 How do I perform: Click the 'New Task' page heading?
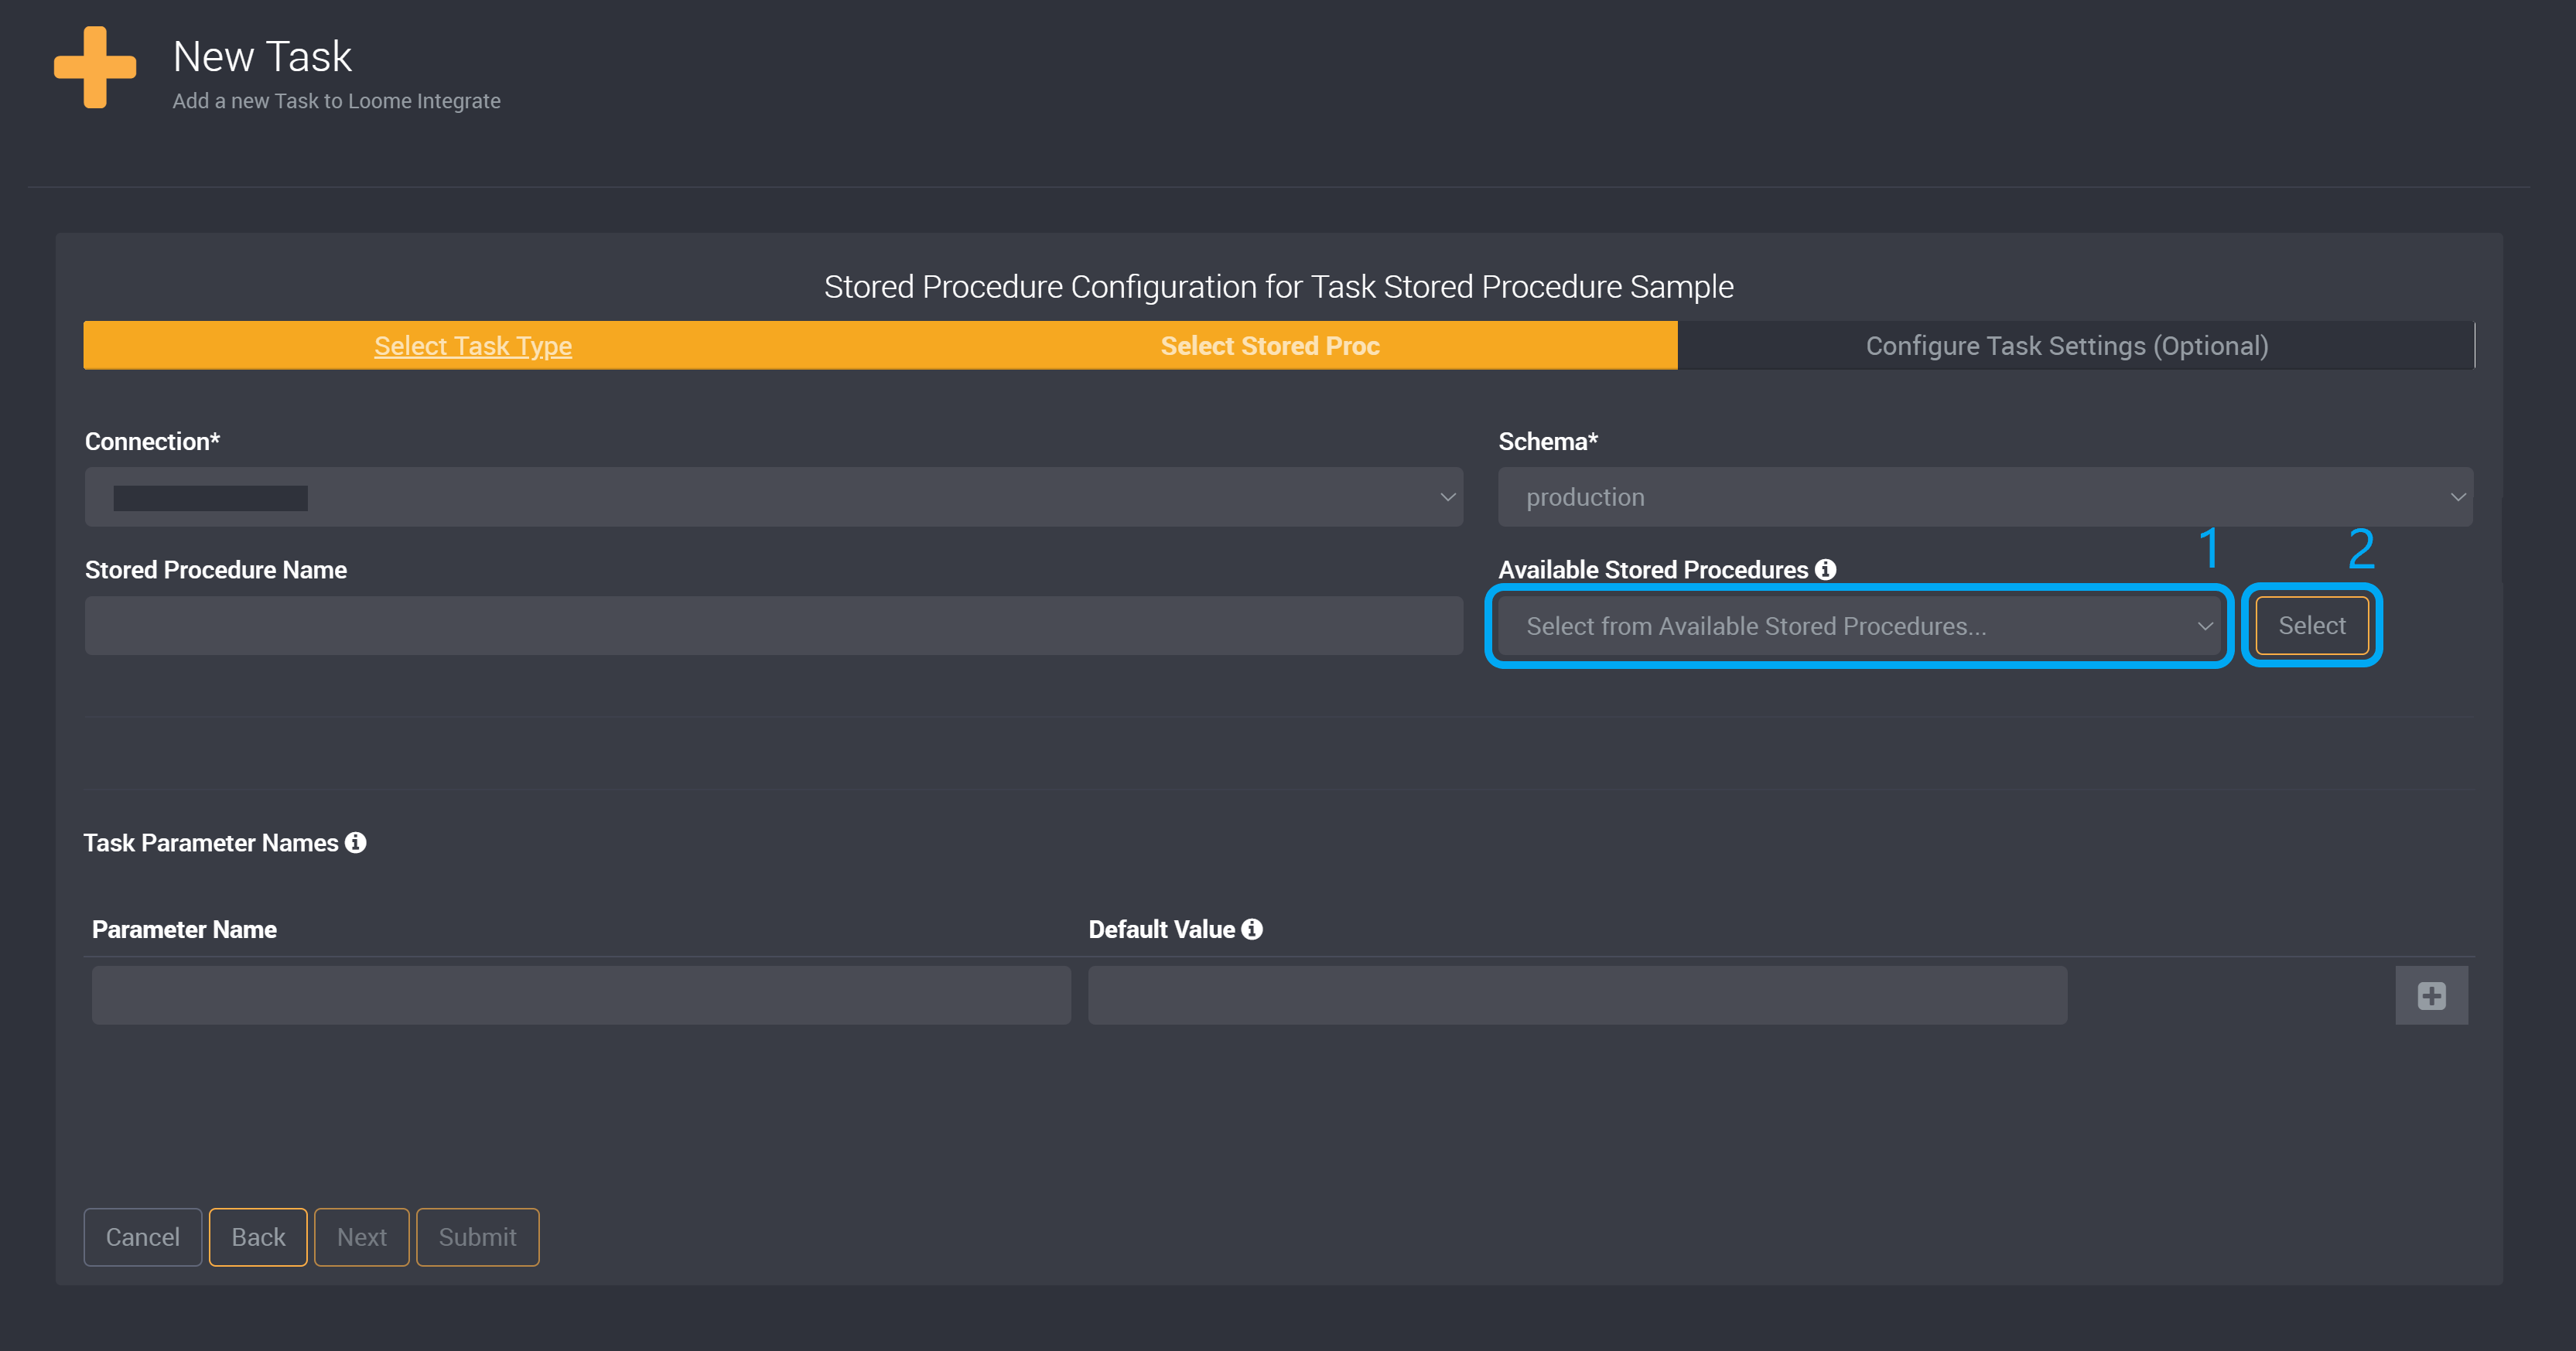(x=262, y=57)
